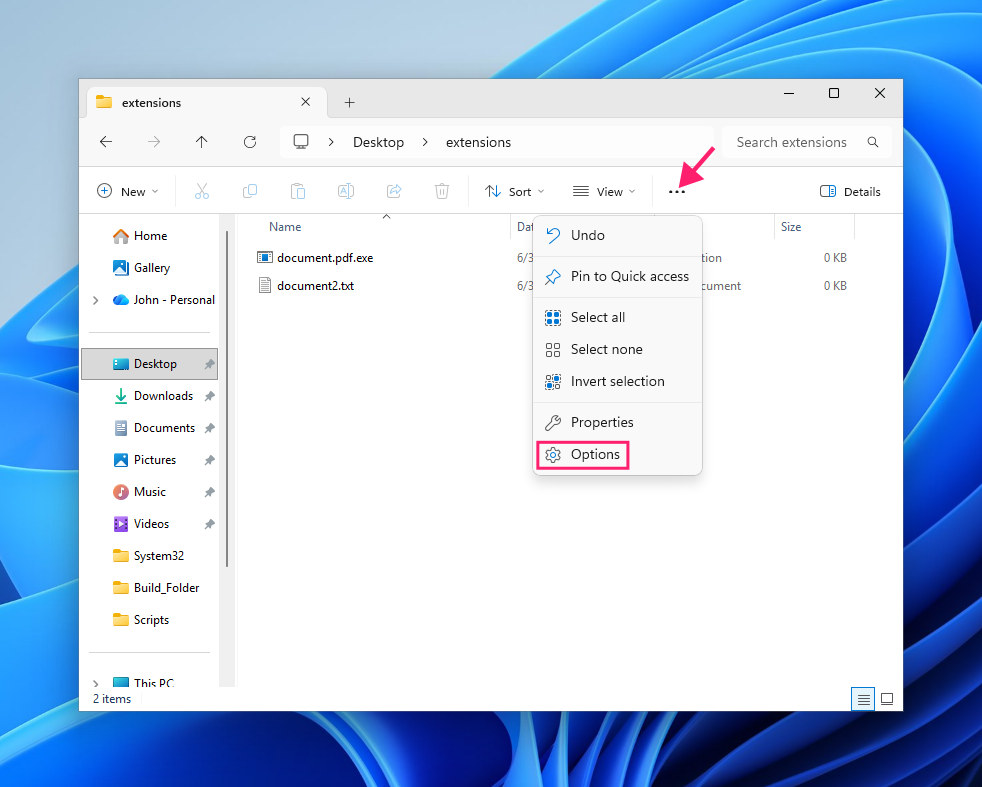Viewport: 982px width, 787px height.
Task: Unpin Music using its pin icon
Action: point(210,491)
